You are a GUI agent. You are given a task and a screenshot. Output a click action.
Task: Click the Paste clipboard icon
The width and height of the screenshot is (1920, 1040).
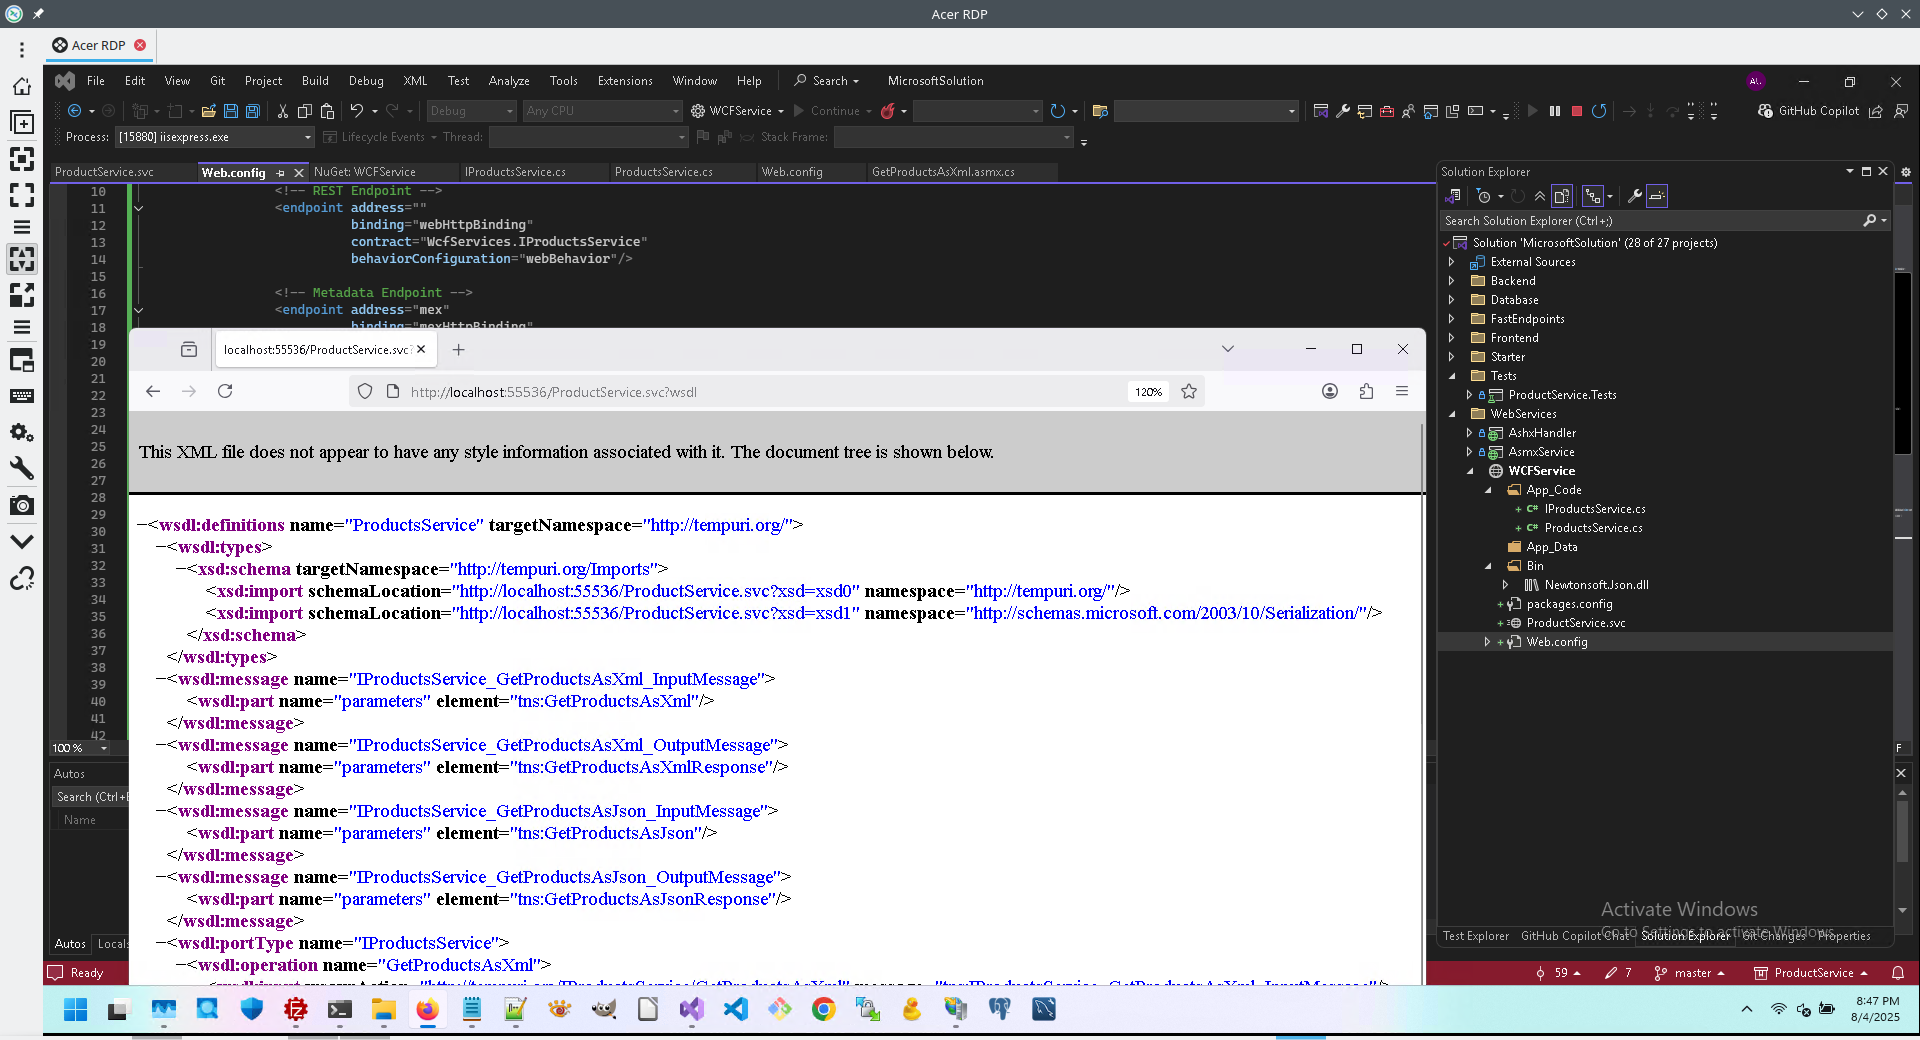tap(327, 111)
